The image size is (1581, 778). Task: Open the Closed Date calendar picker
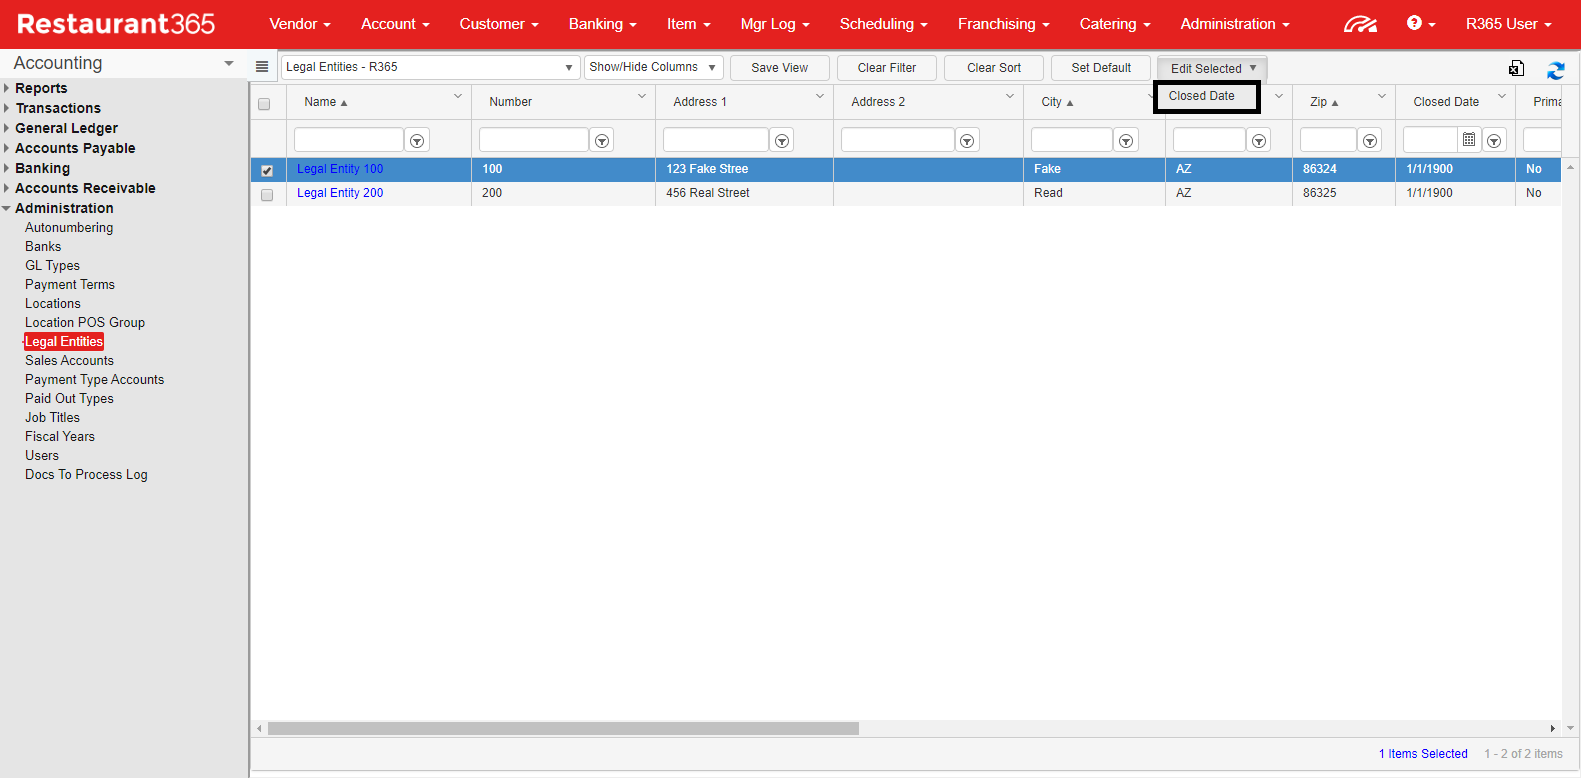coord(1469,140)
